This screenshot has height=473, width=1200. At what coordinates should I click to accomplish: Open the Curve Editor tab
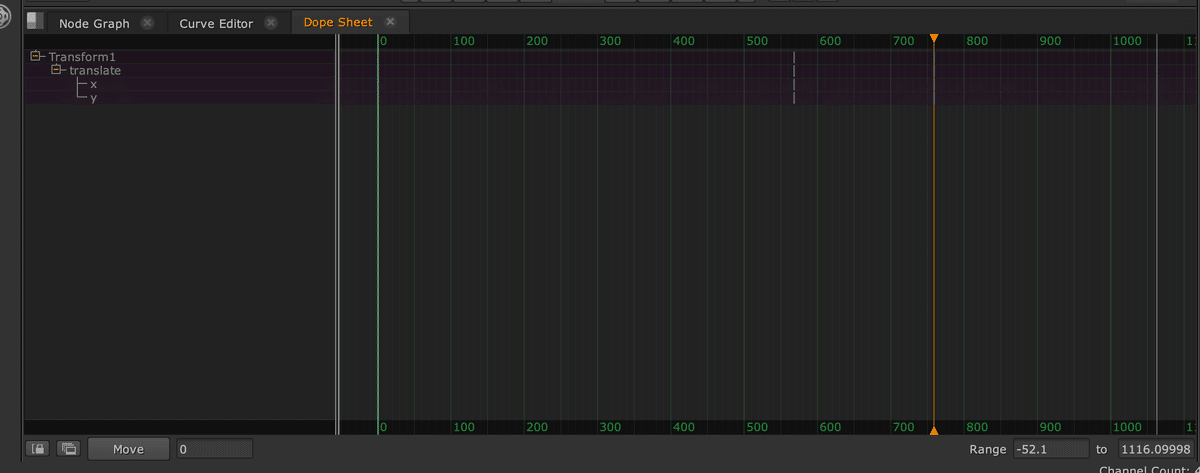pos(216,23)
